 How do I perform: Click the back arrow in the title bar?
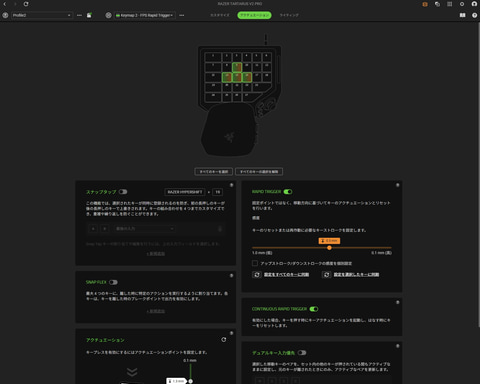(x=5, y=4)
